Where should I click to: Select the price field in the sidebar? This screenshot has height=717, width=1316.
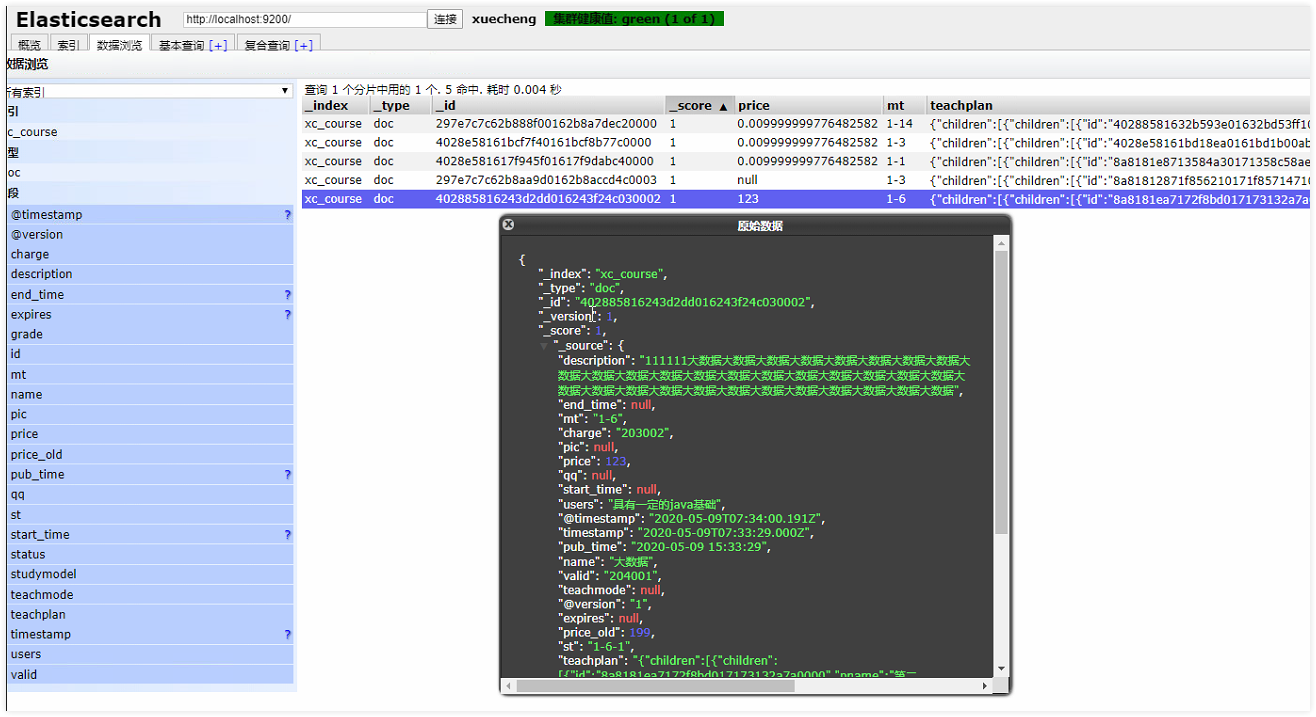(x=150, y=435)
